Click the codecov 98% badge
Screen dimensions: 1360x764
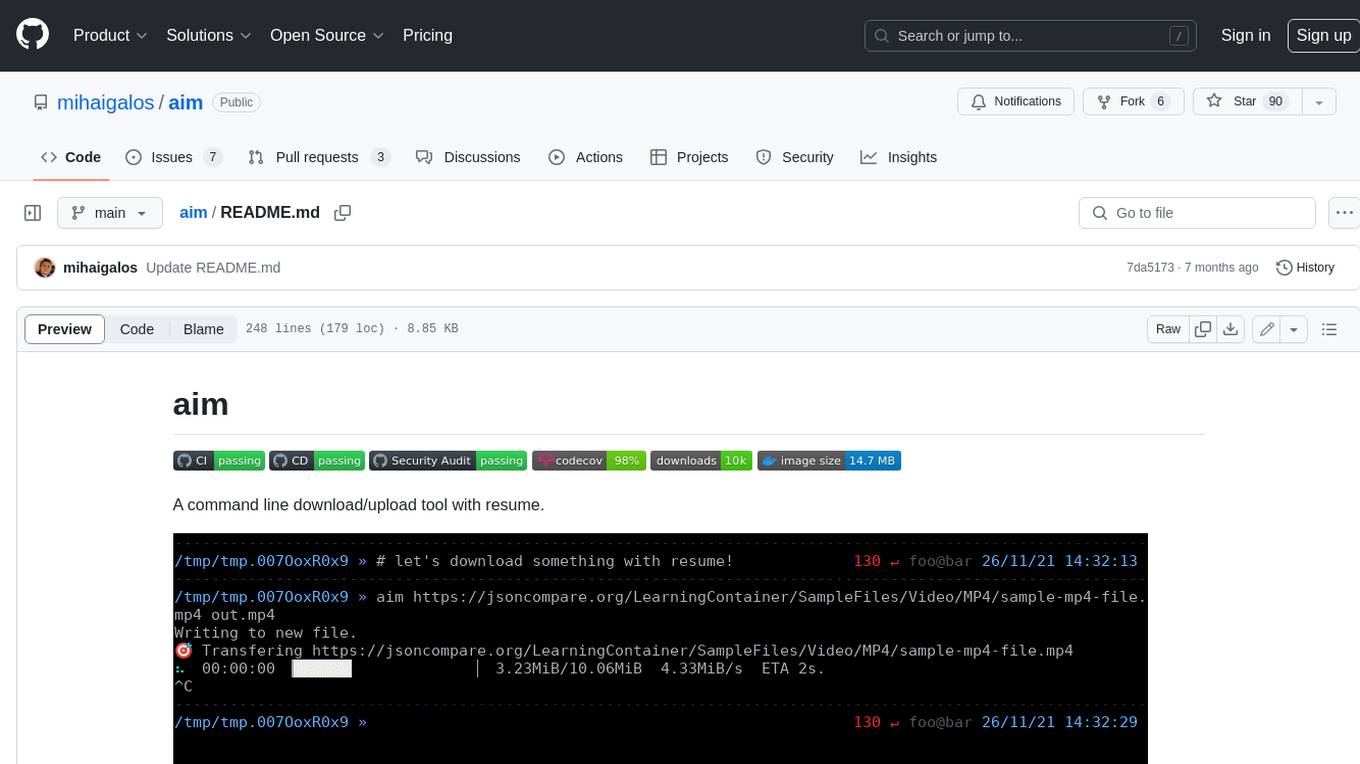click(x=588, y=461)
